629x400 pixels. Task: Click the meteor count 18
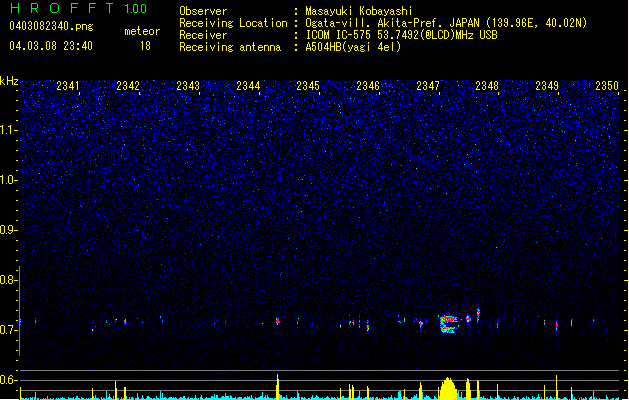pos(145,46)
